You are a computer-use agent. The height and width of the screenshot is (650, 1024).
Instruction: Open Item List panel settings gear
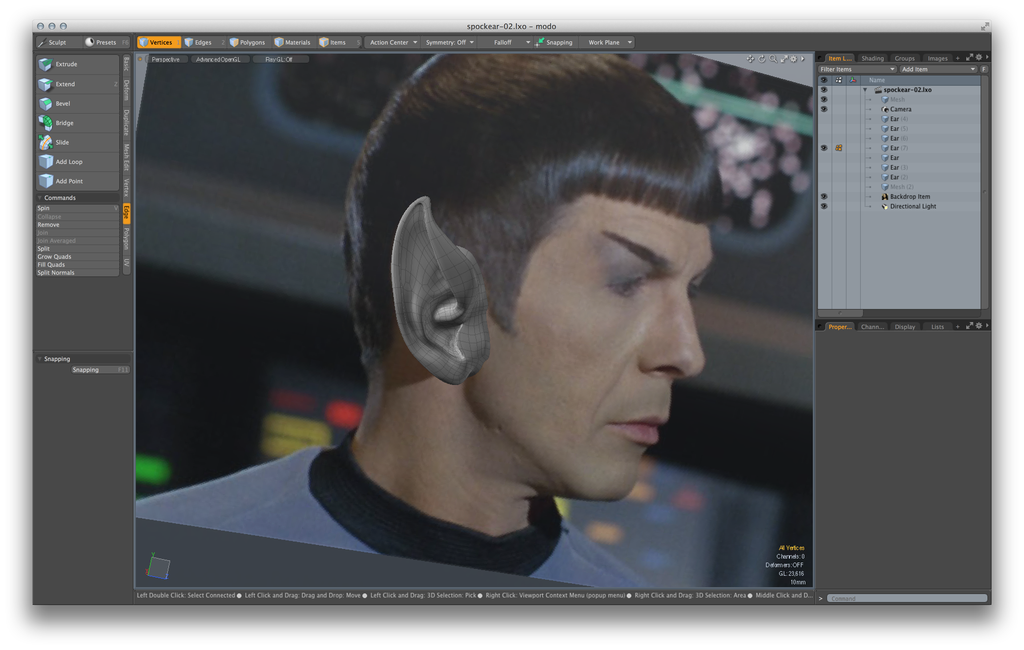click(x=979, y=57)
